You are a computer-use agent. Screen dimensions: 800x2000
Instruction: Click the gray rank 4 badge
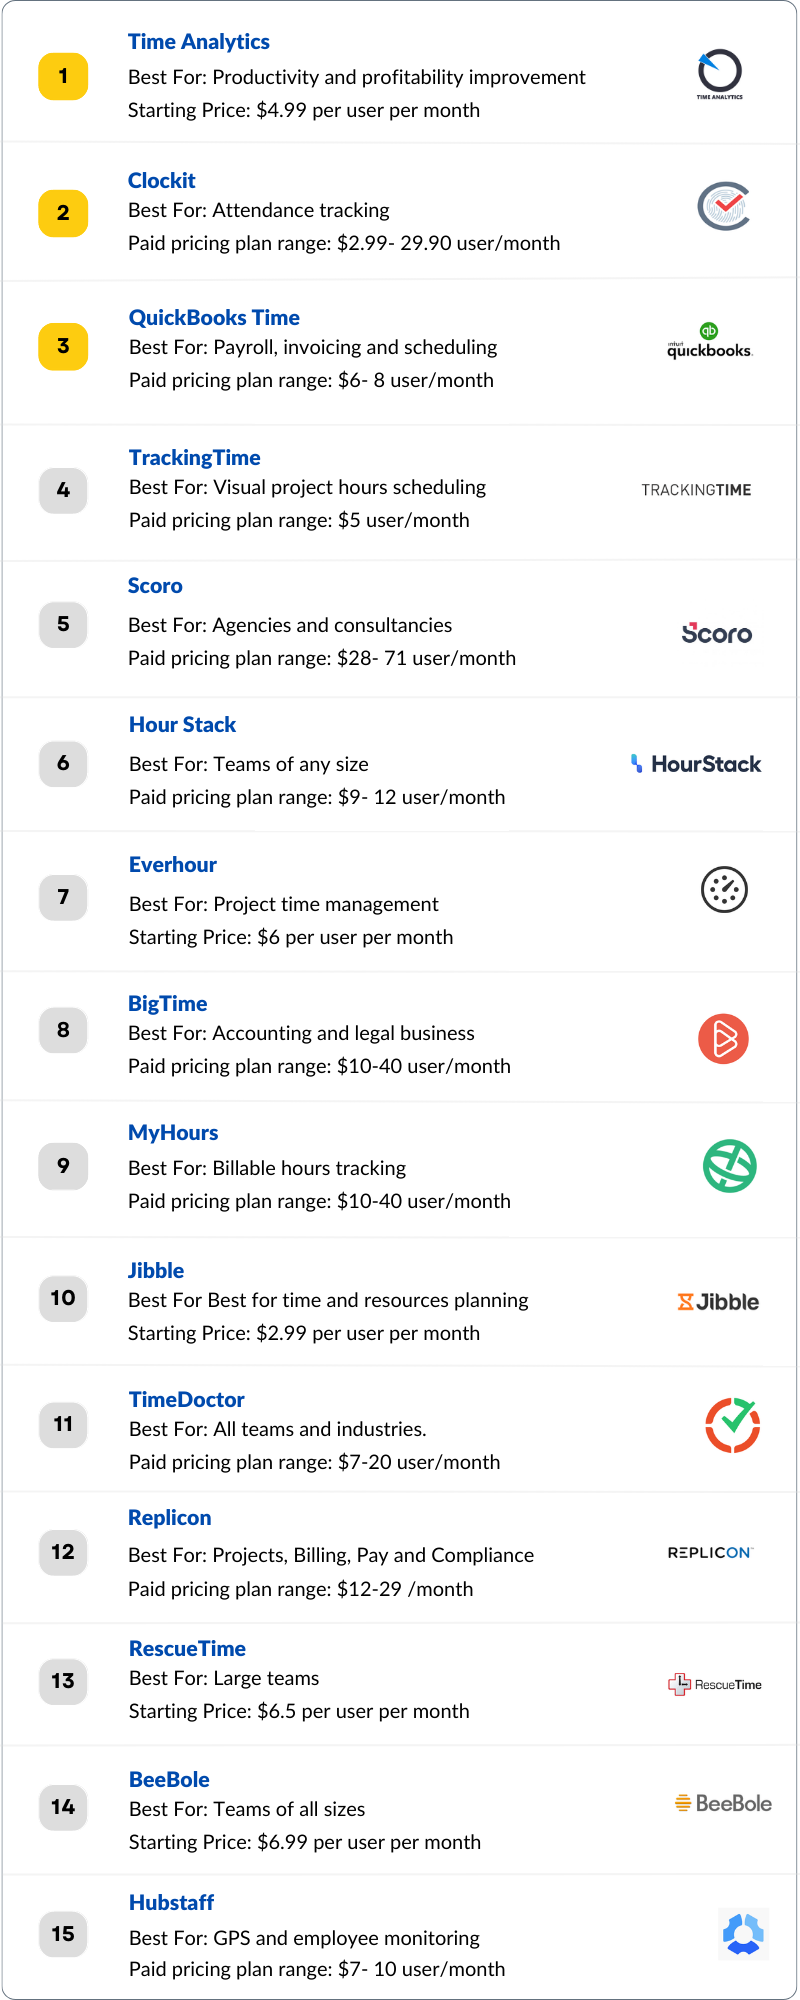(63, 490)
